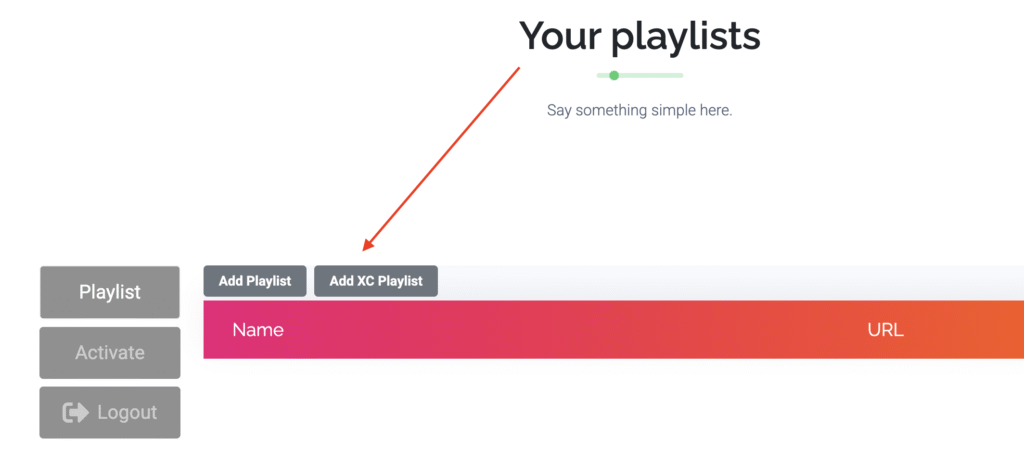Click empty table area below URL column
The width and height of the screenshot is (1024, 451).
tap(885, 400)
